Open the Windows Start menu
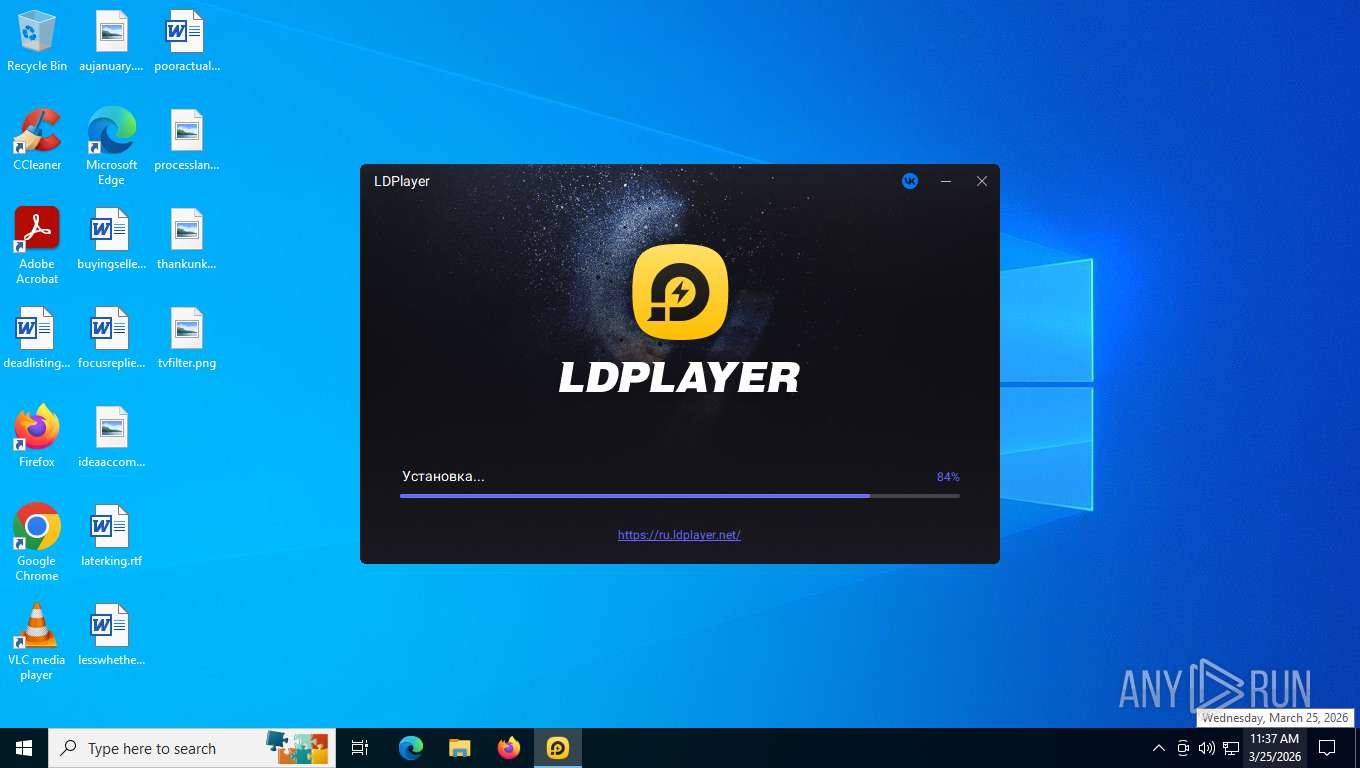 point(24,748)
